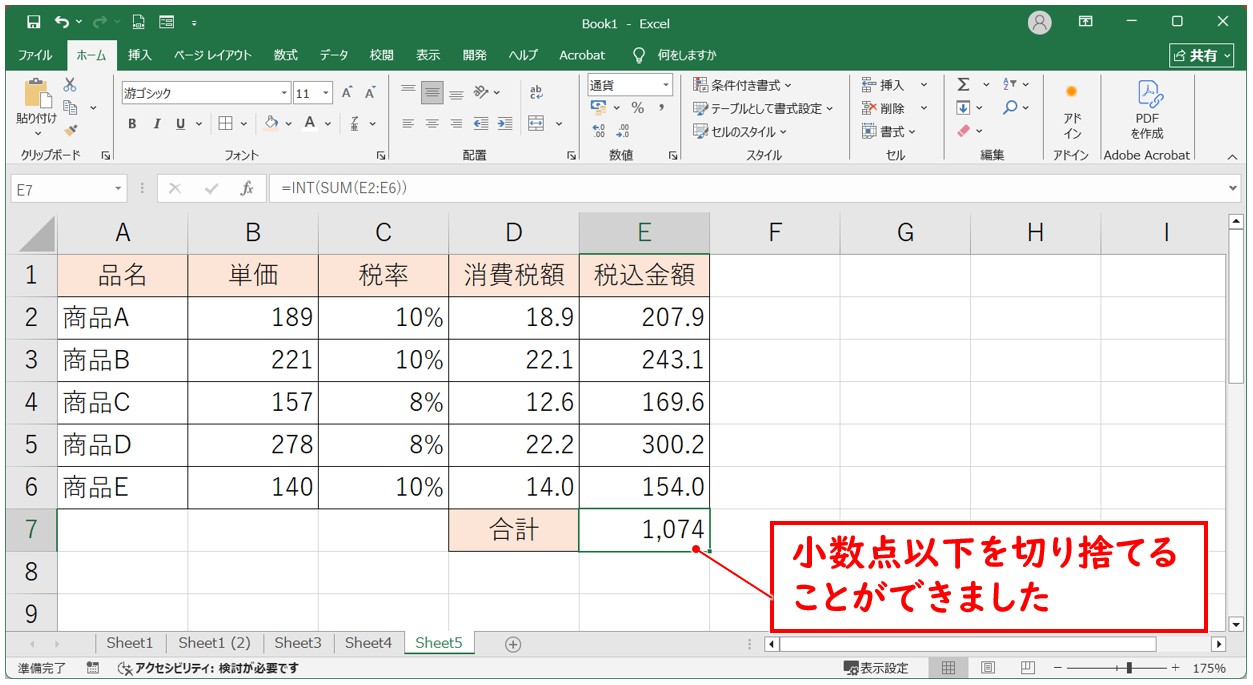Apply comma style format
Viewport: 1253px width, 685px height.
tap(661, 108)
